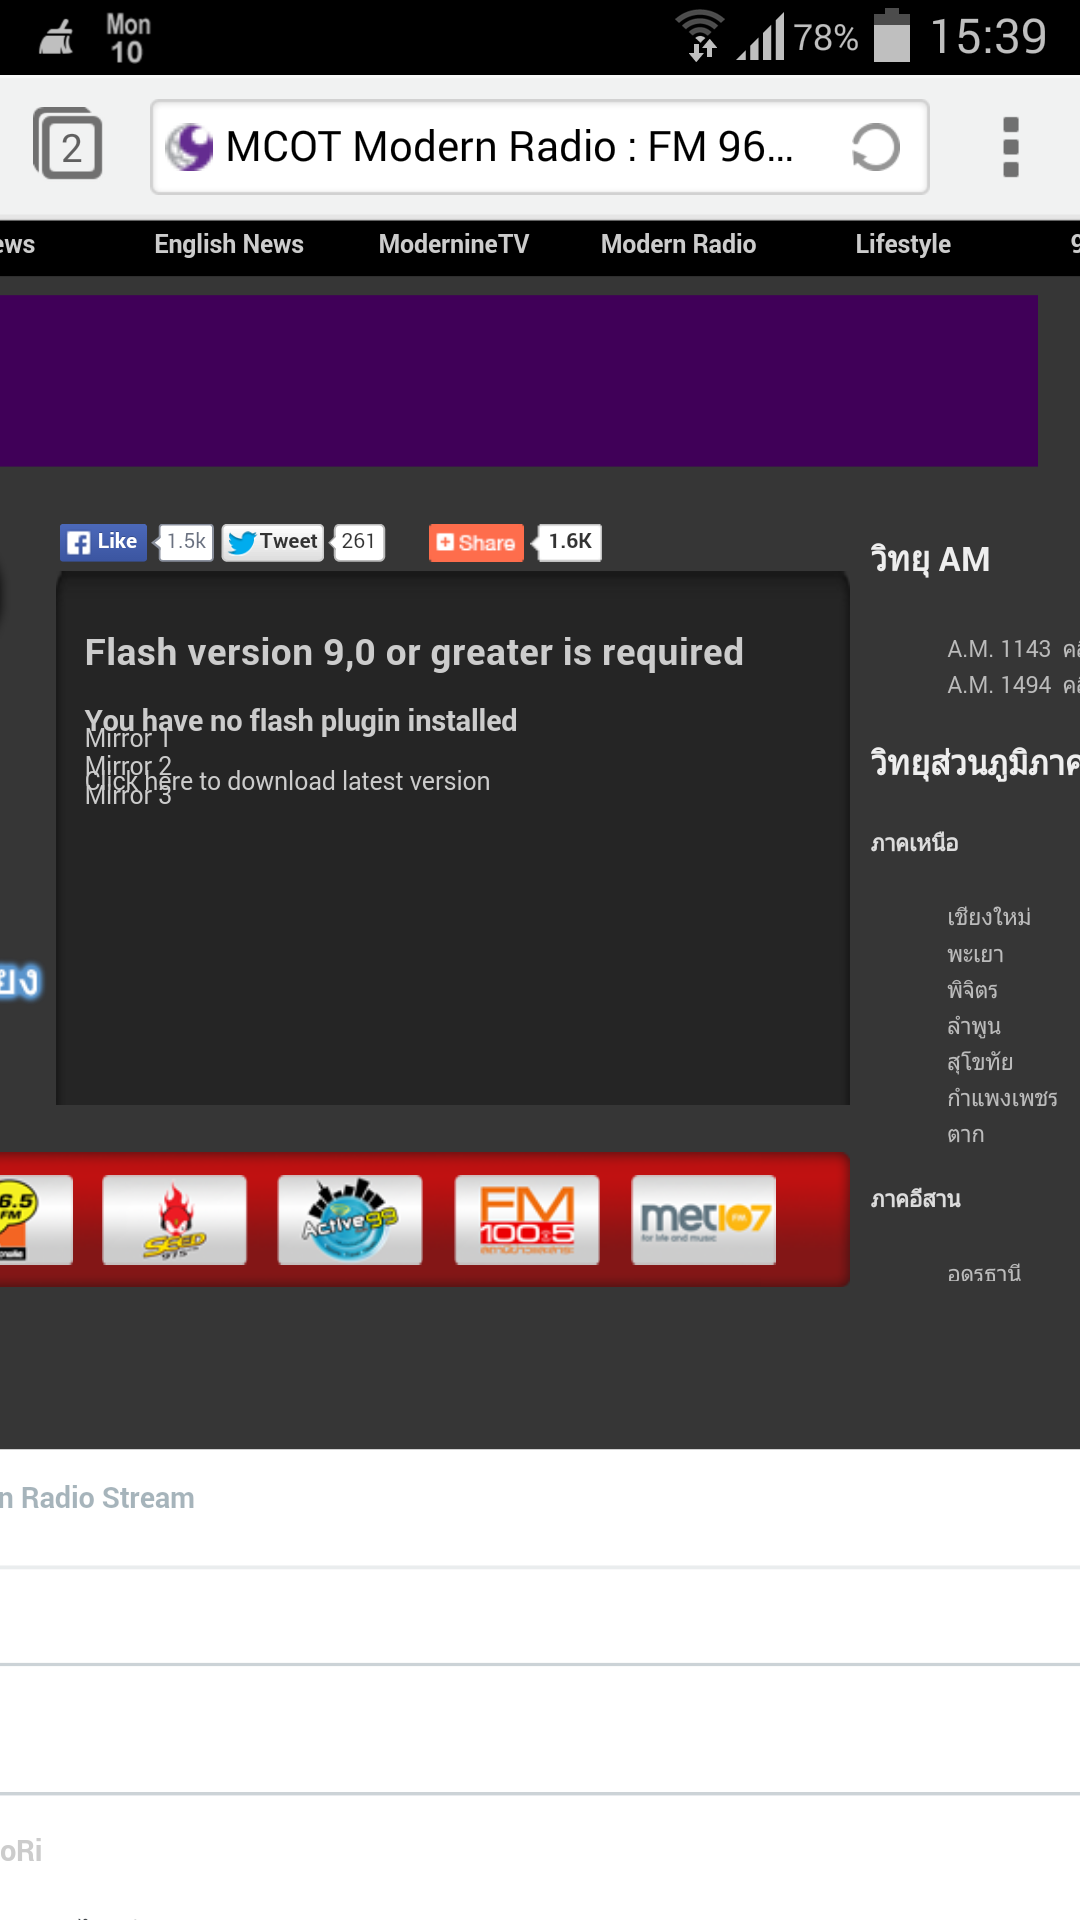The width and height of the screenshot is (1080, 1920).
Task: Select the เชียงใหม่ regional station
Action: [x=989, y=917]
